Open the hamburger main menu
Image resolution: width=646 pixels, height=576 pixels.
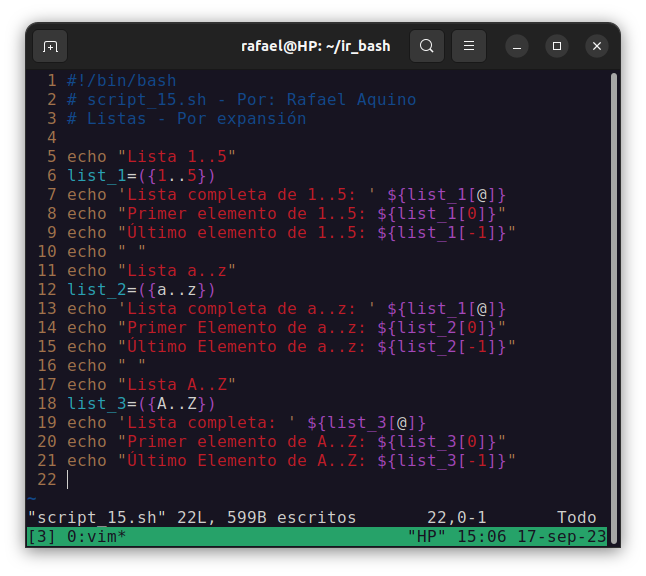(x=468, y=46)
